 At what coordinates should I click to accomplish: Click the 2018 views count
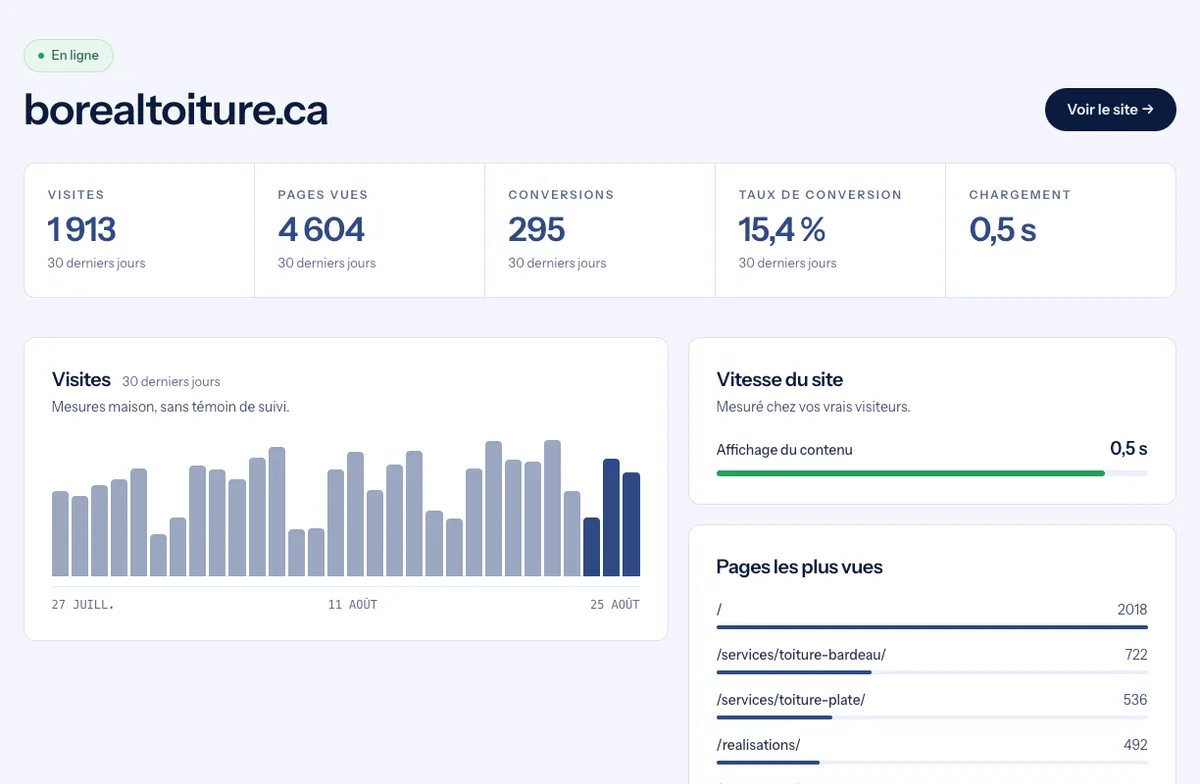tap(1132, 609)
